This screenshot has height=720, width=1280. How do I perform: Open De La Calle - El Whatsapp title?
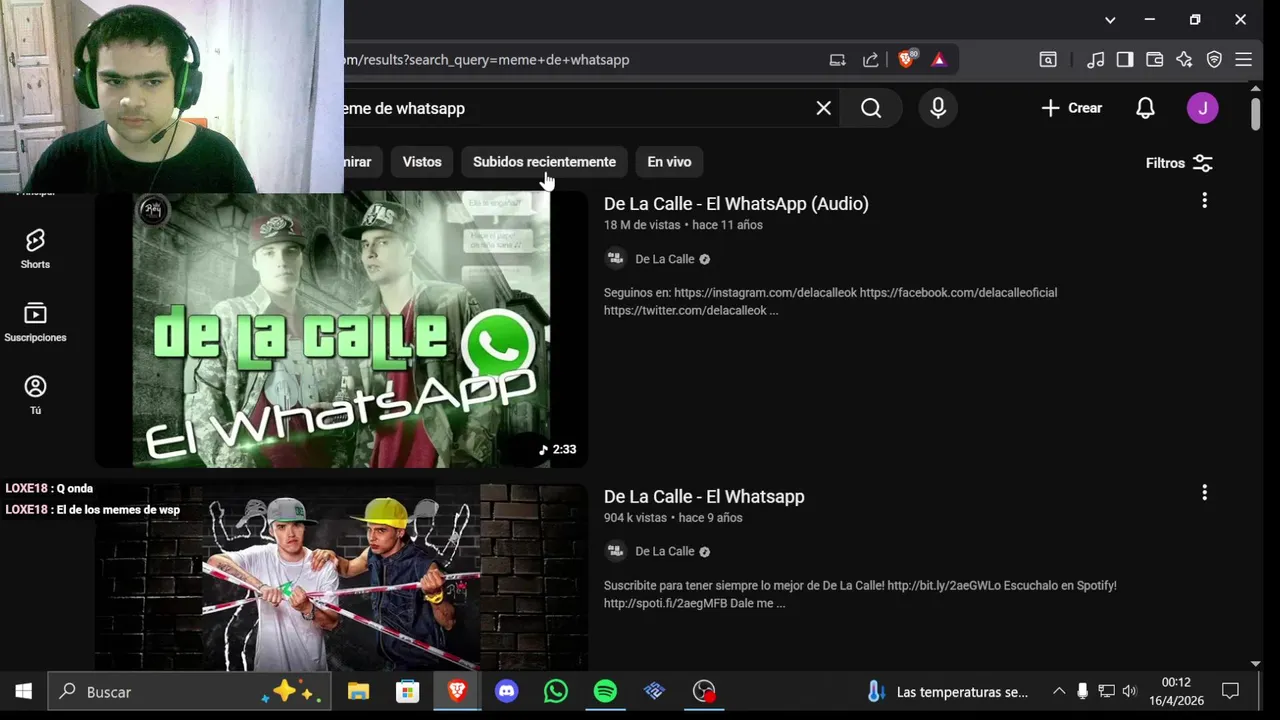point(704,497)
